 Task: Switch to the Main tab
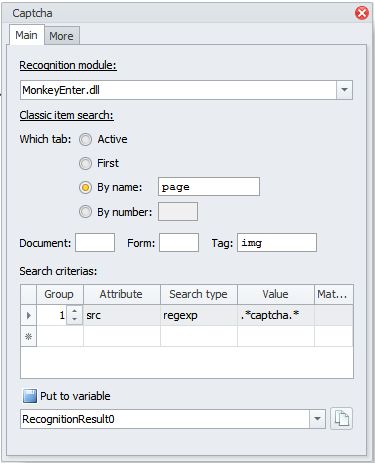(26, 35)
